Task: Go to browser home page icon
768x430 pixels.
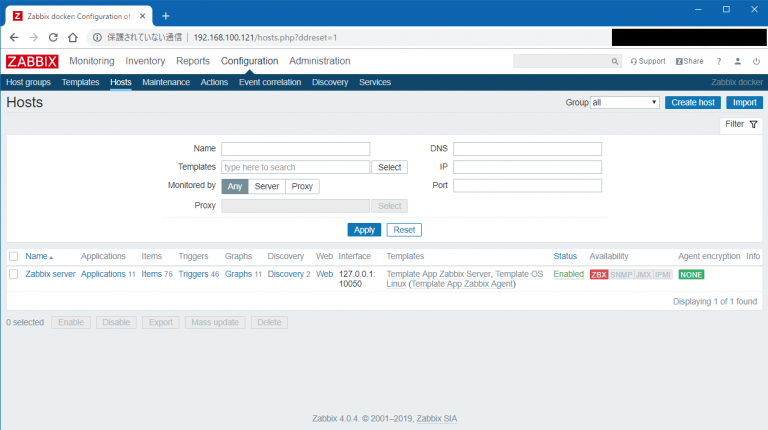Action: (x=72, y=37)
